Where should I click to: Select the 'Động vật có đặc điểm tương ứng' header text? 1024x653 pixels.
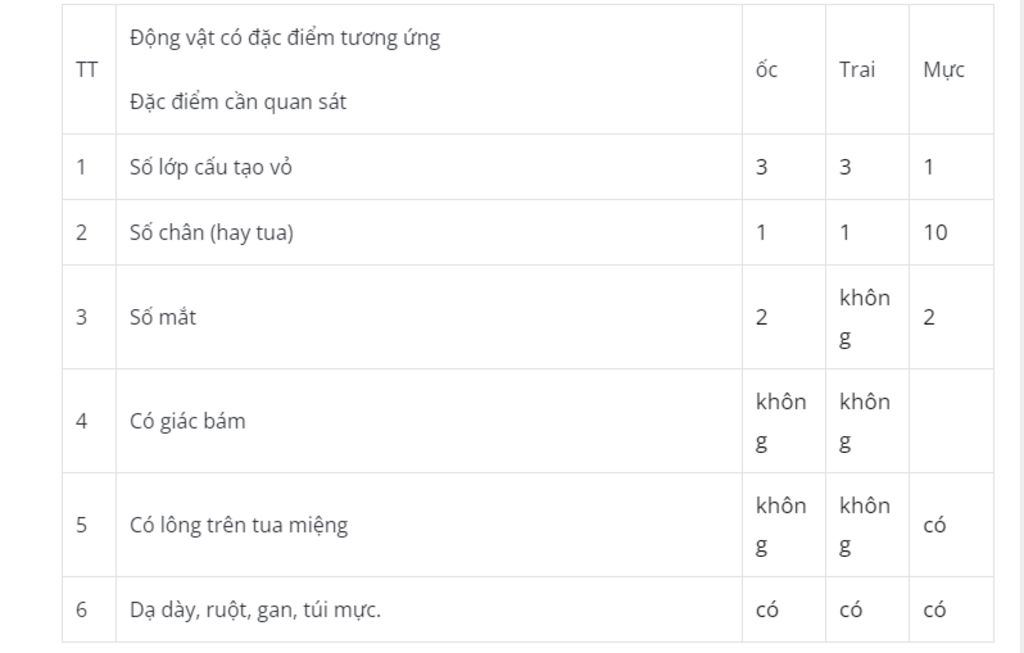[x=285, y=37]
